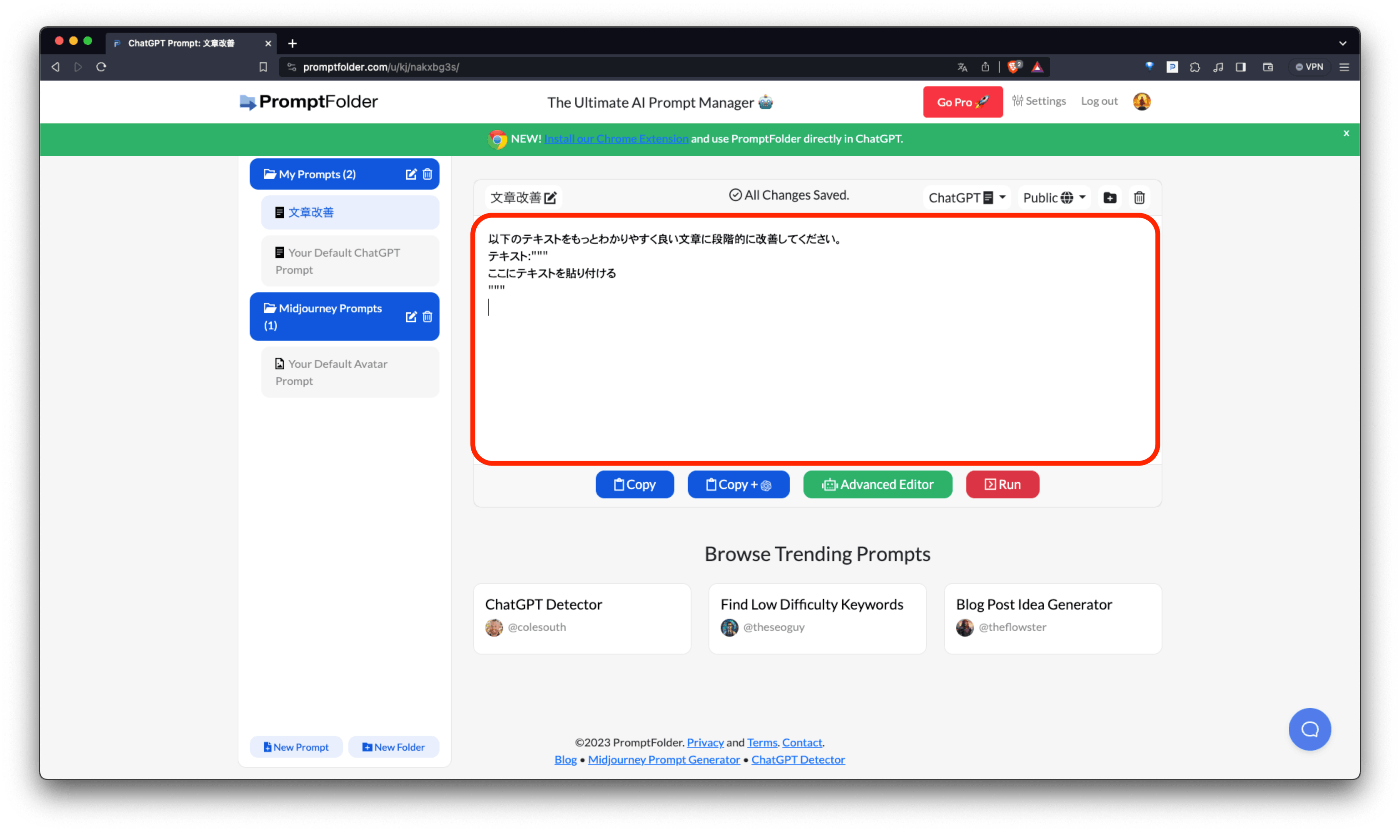Open Your Default ChatGPT Prompt

tap(350, 261)
